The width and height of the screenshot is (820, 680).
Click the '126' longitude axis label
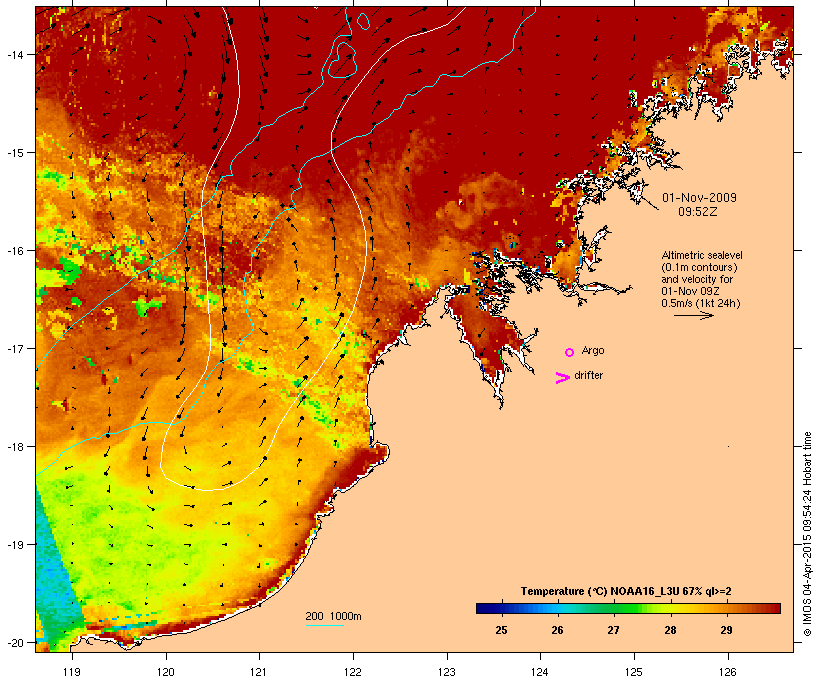727,672
